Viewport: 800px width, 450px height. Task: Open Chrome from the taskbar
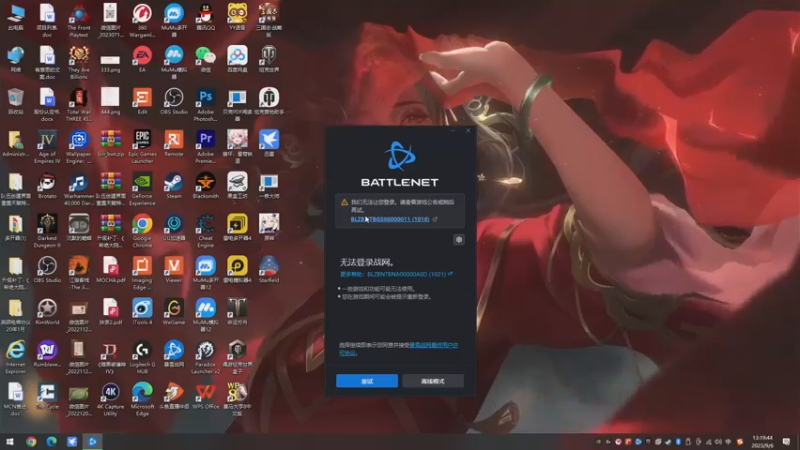(x=31, y=441)
